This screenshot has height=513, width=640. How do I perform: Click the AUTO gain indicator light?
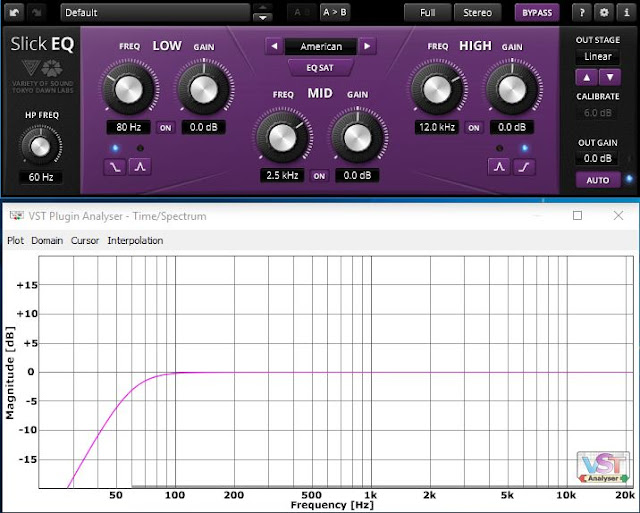coord(629,178)
